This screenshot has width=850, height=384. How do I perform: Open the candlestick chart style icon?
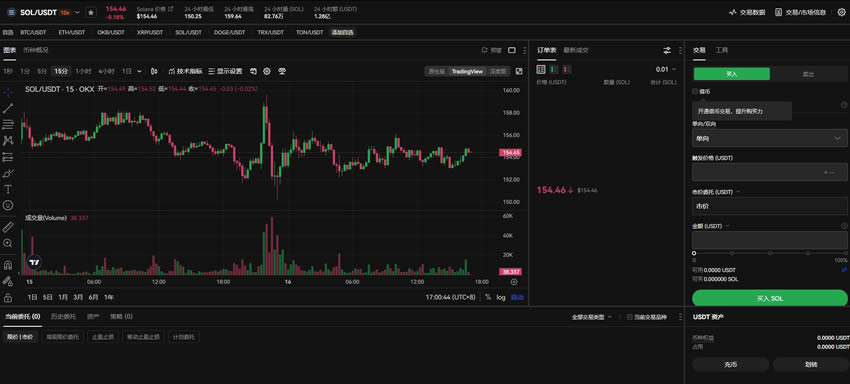[x=154, y=71]
